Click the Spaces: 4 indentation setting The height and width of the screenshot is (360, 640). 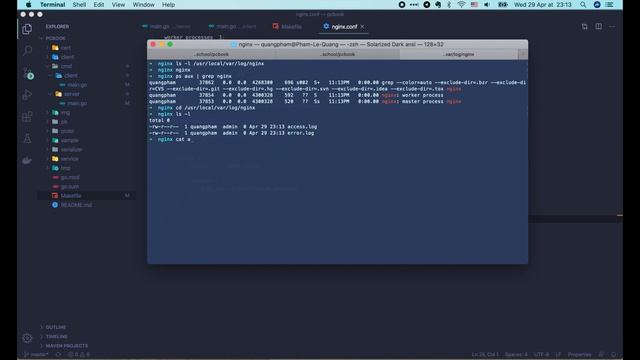516,355
